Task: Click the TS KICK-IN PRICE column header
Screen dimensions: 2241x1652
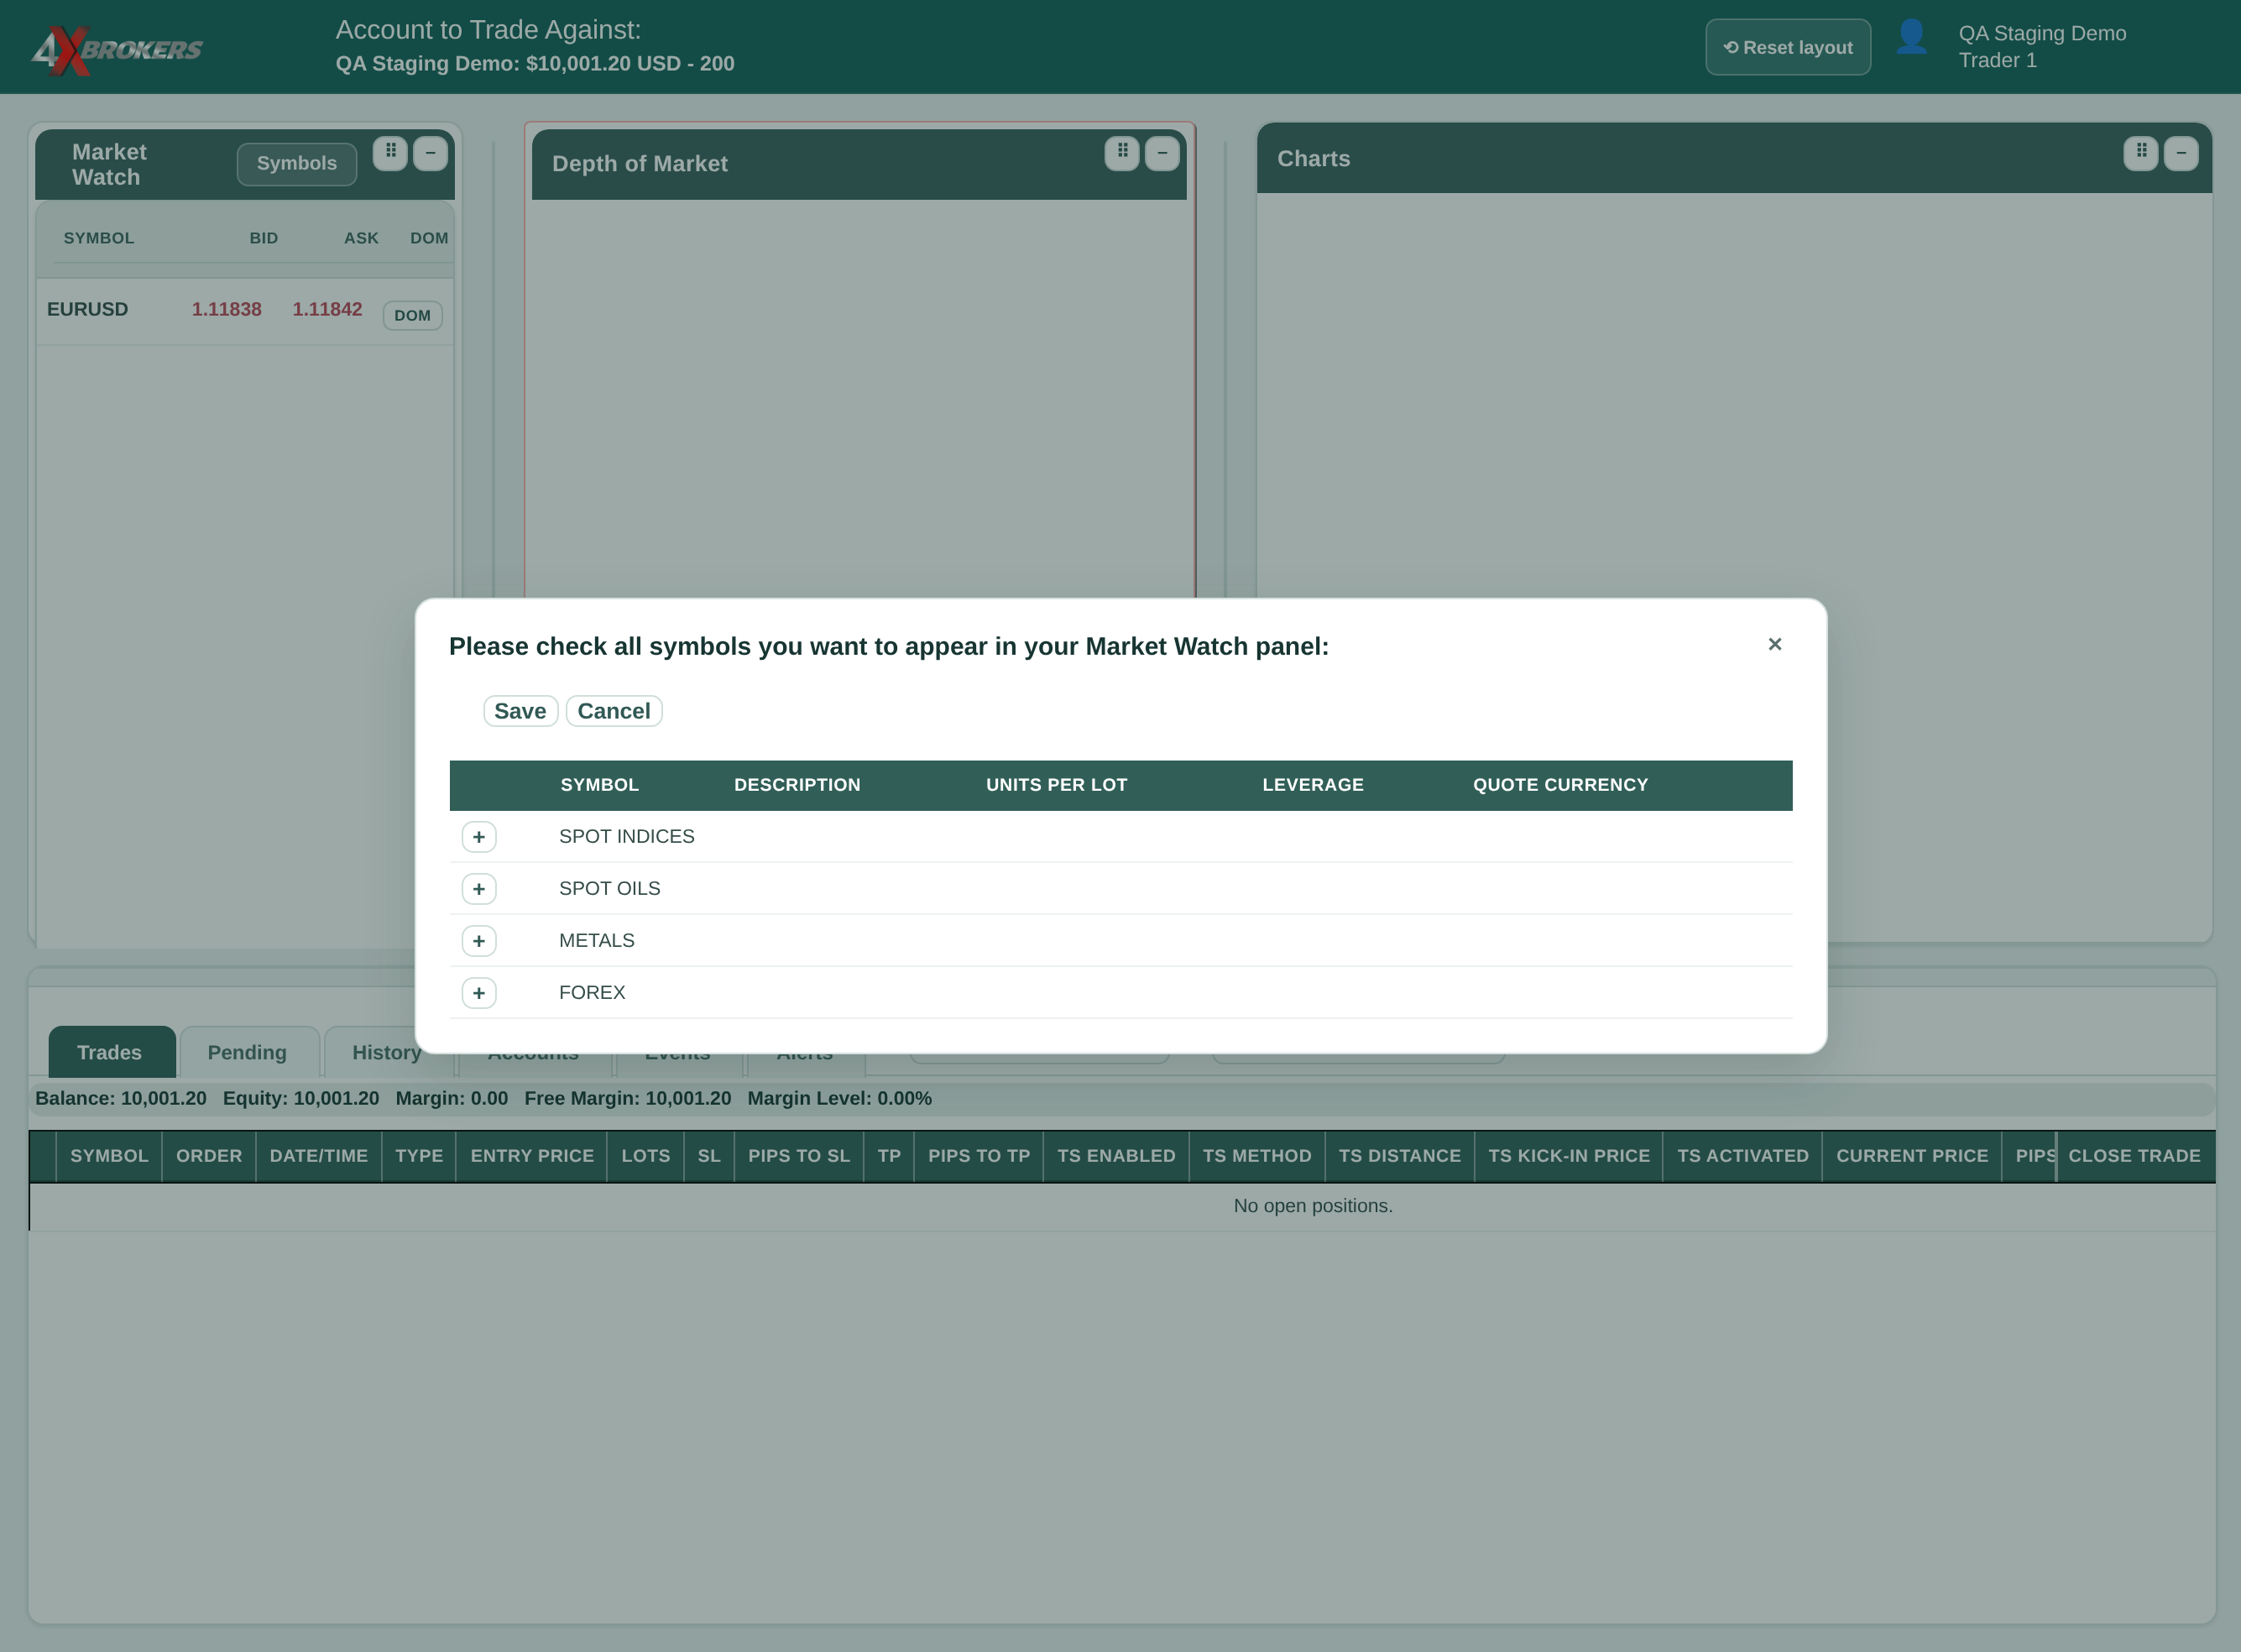Action: point(1569,1156)
